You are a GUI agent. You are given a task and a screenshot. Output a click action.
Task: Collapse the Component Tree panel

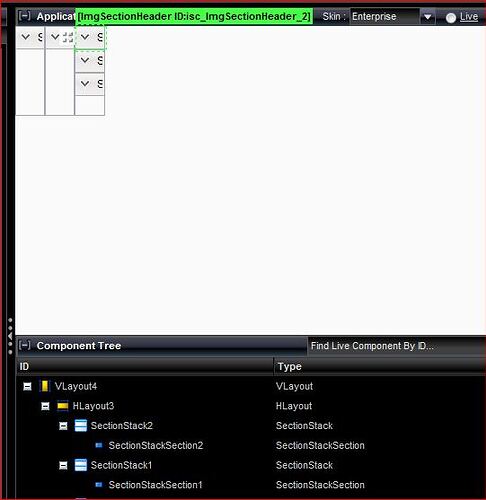pyautogui.click(x=24, y=345)
